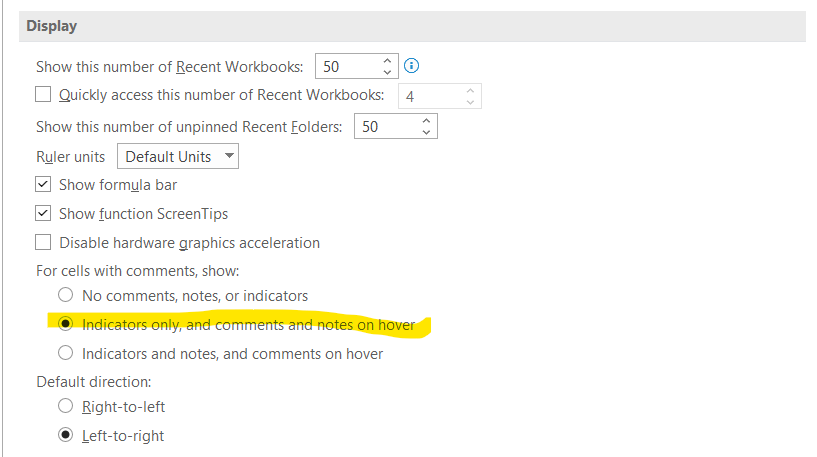Decrease Recent Workbooks number with down arrow
This screenshot has width=817, height=457.
pyautogui.click(x=387, y=72)
